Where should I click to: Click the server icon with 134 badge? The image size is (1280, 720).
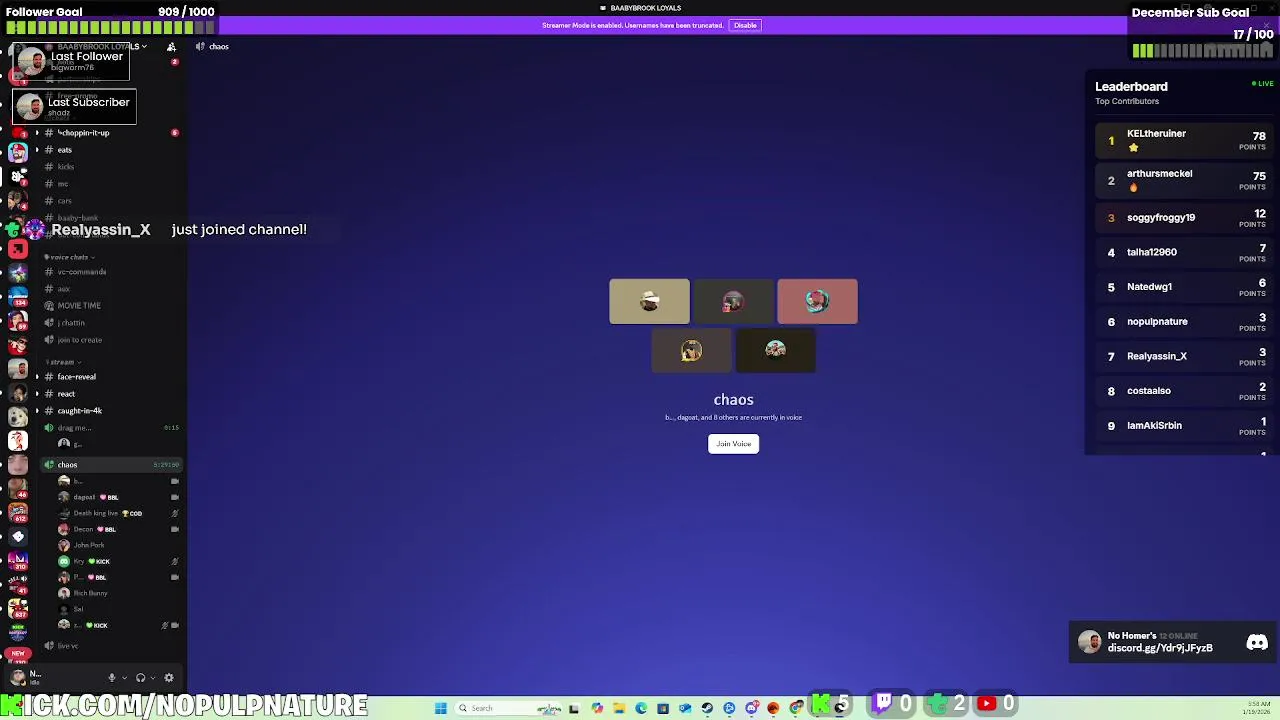click(18, 297)
